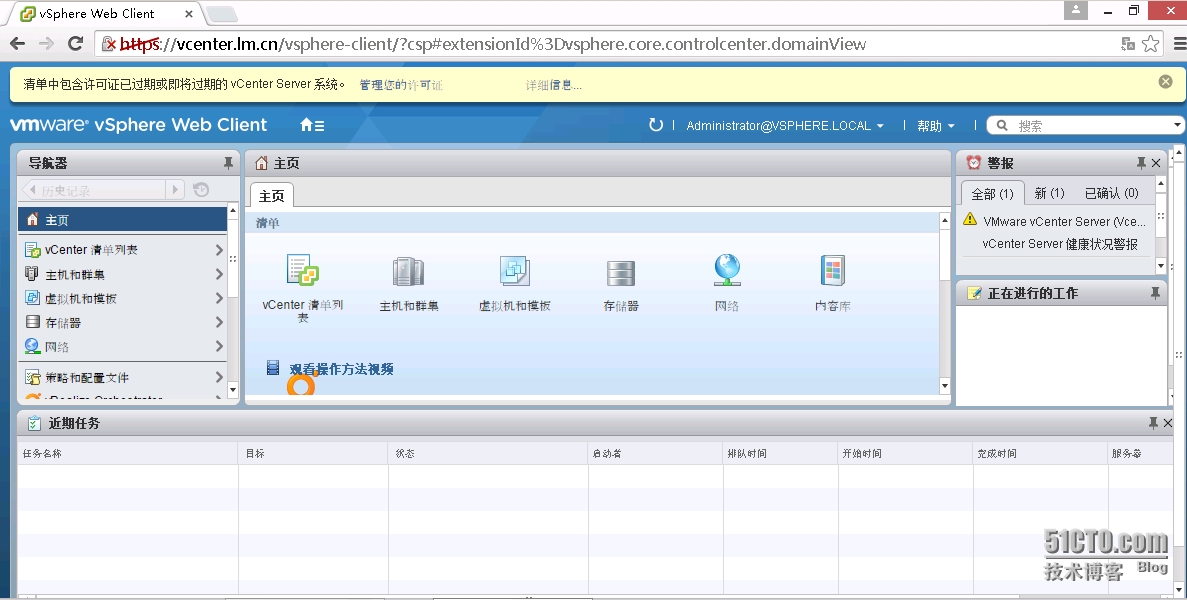
Task: Toggle the pin on the 导航器 panel
Action: click(229, 162)
